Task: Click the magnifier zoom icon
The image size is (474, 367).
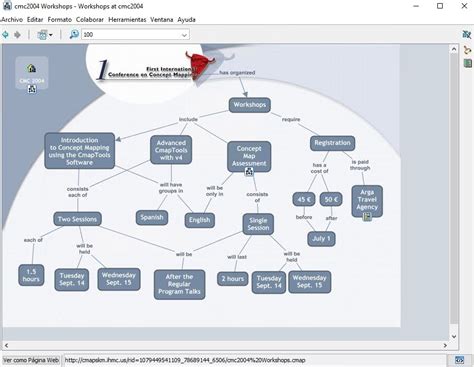Action: 74,34
